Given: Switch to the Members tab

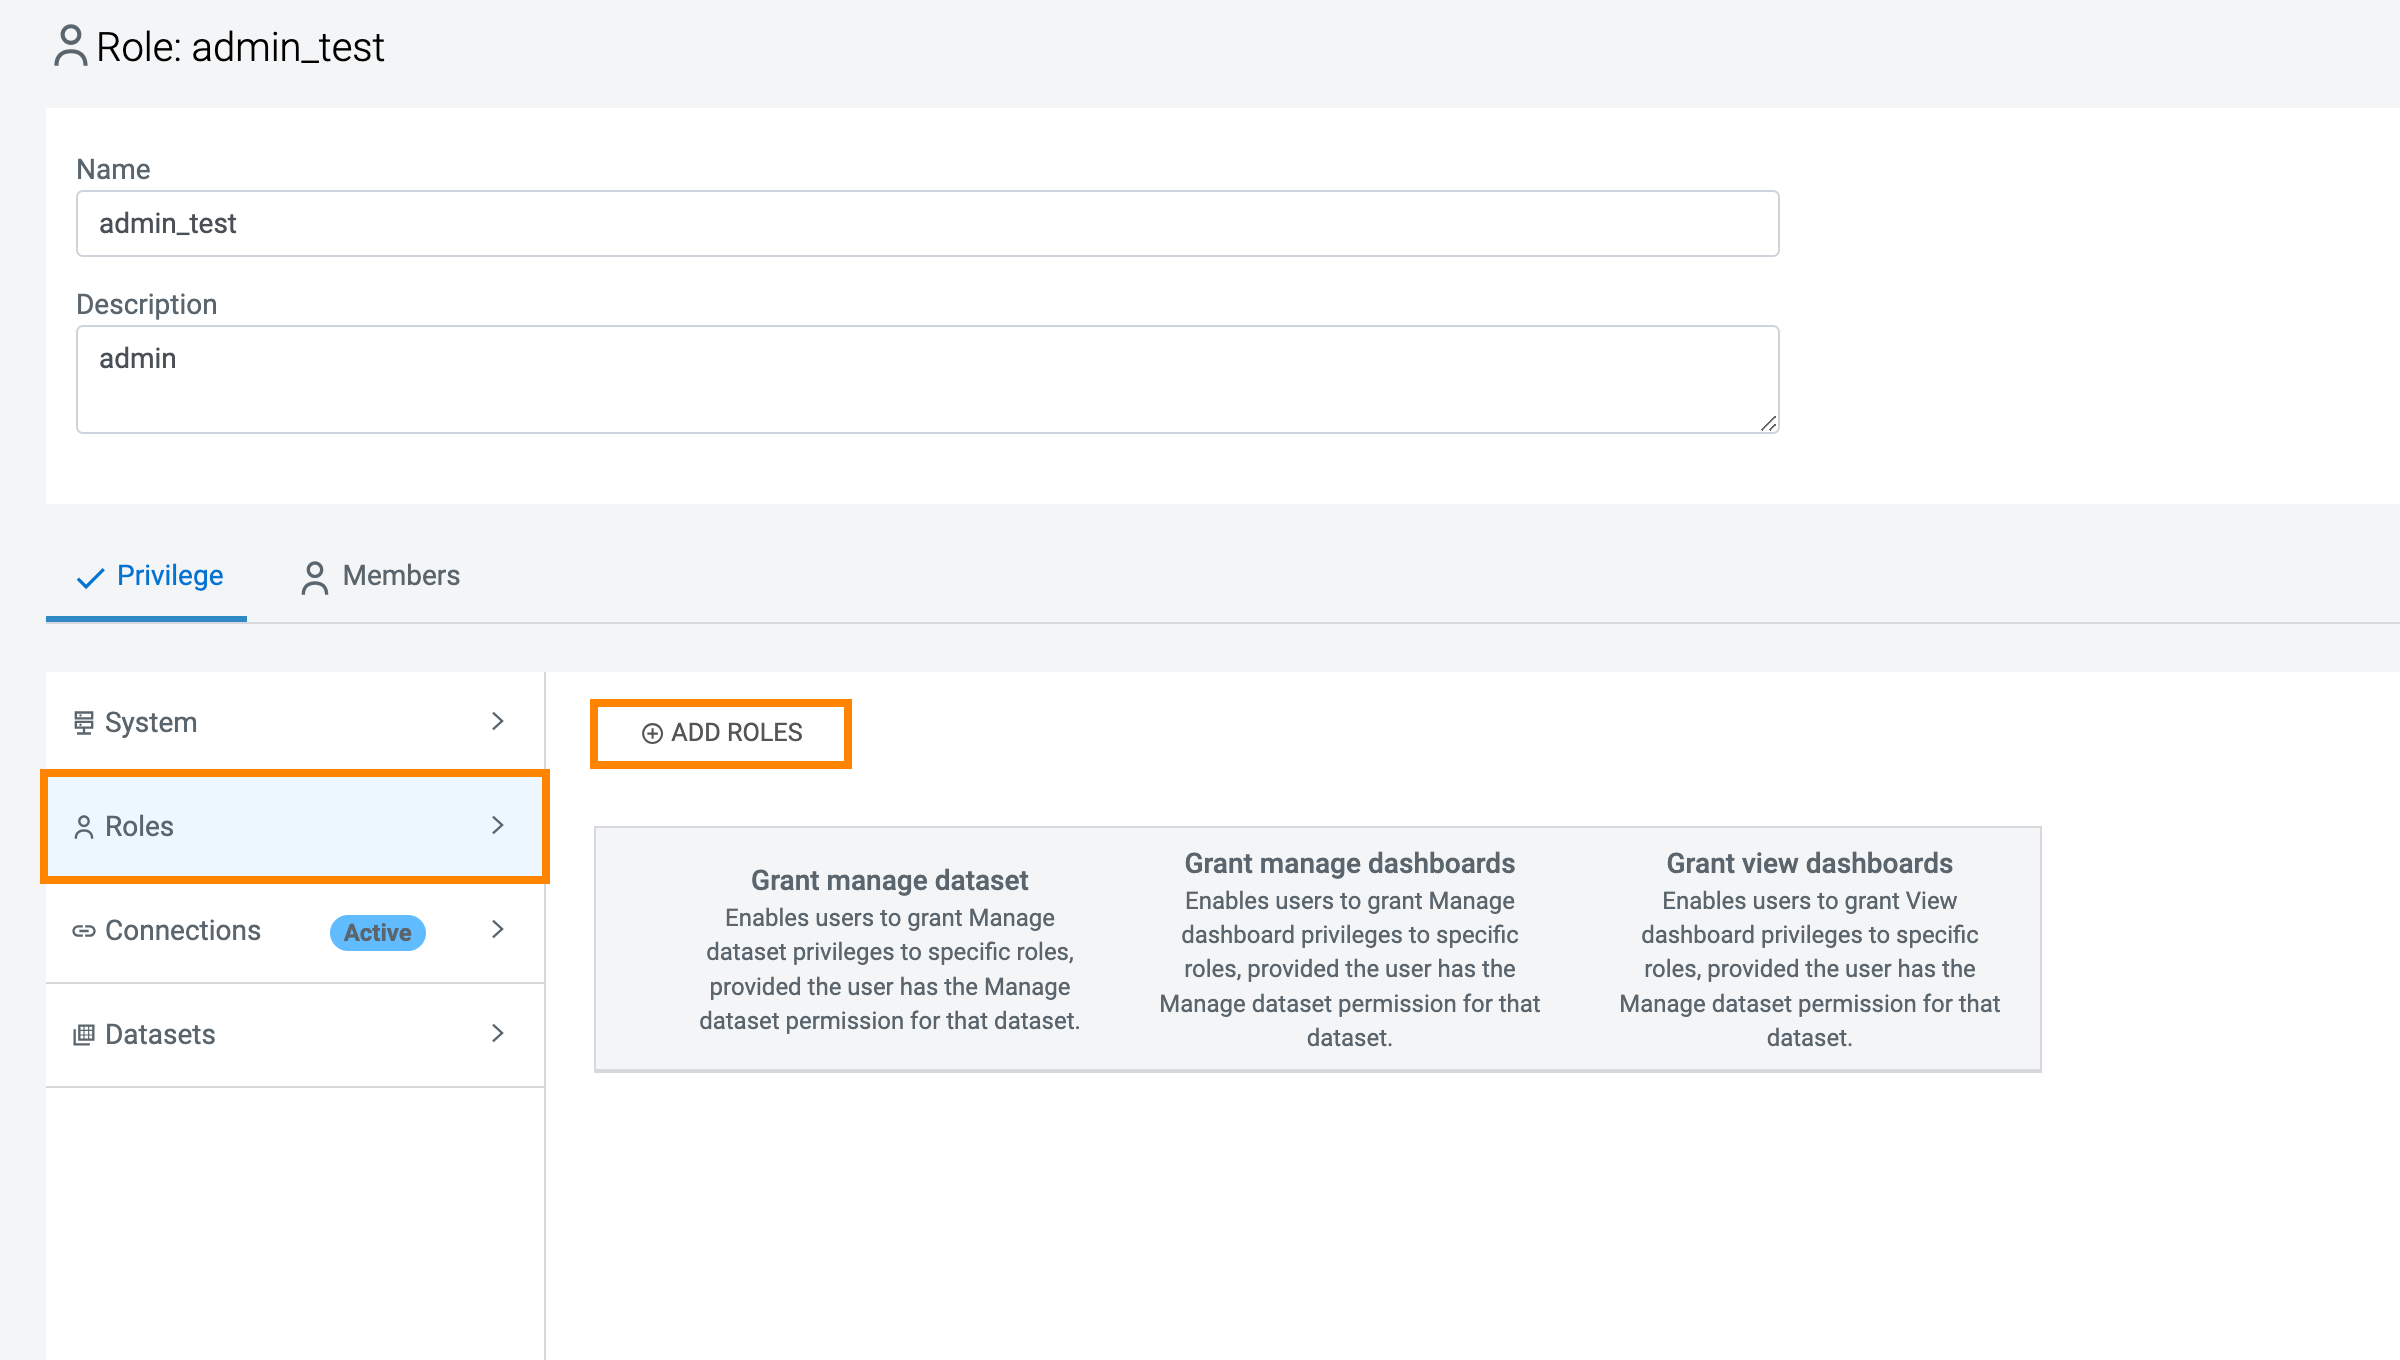Looking at the screenshot, I should [400, 576].
